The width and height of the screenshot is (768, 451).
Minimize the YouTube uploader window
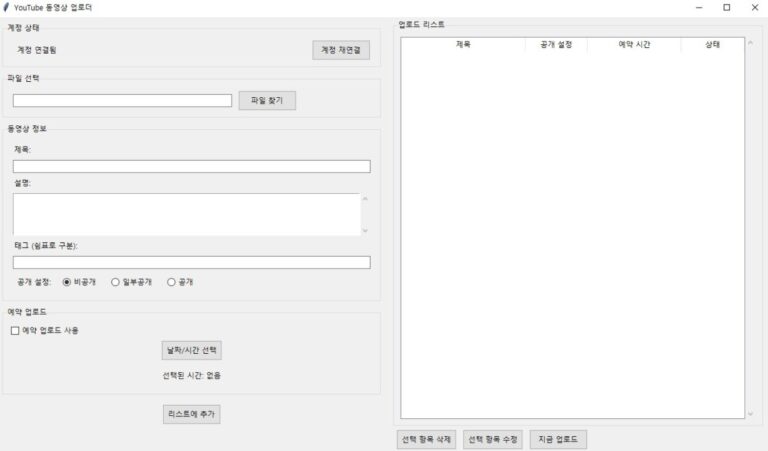point(699,7)
